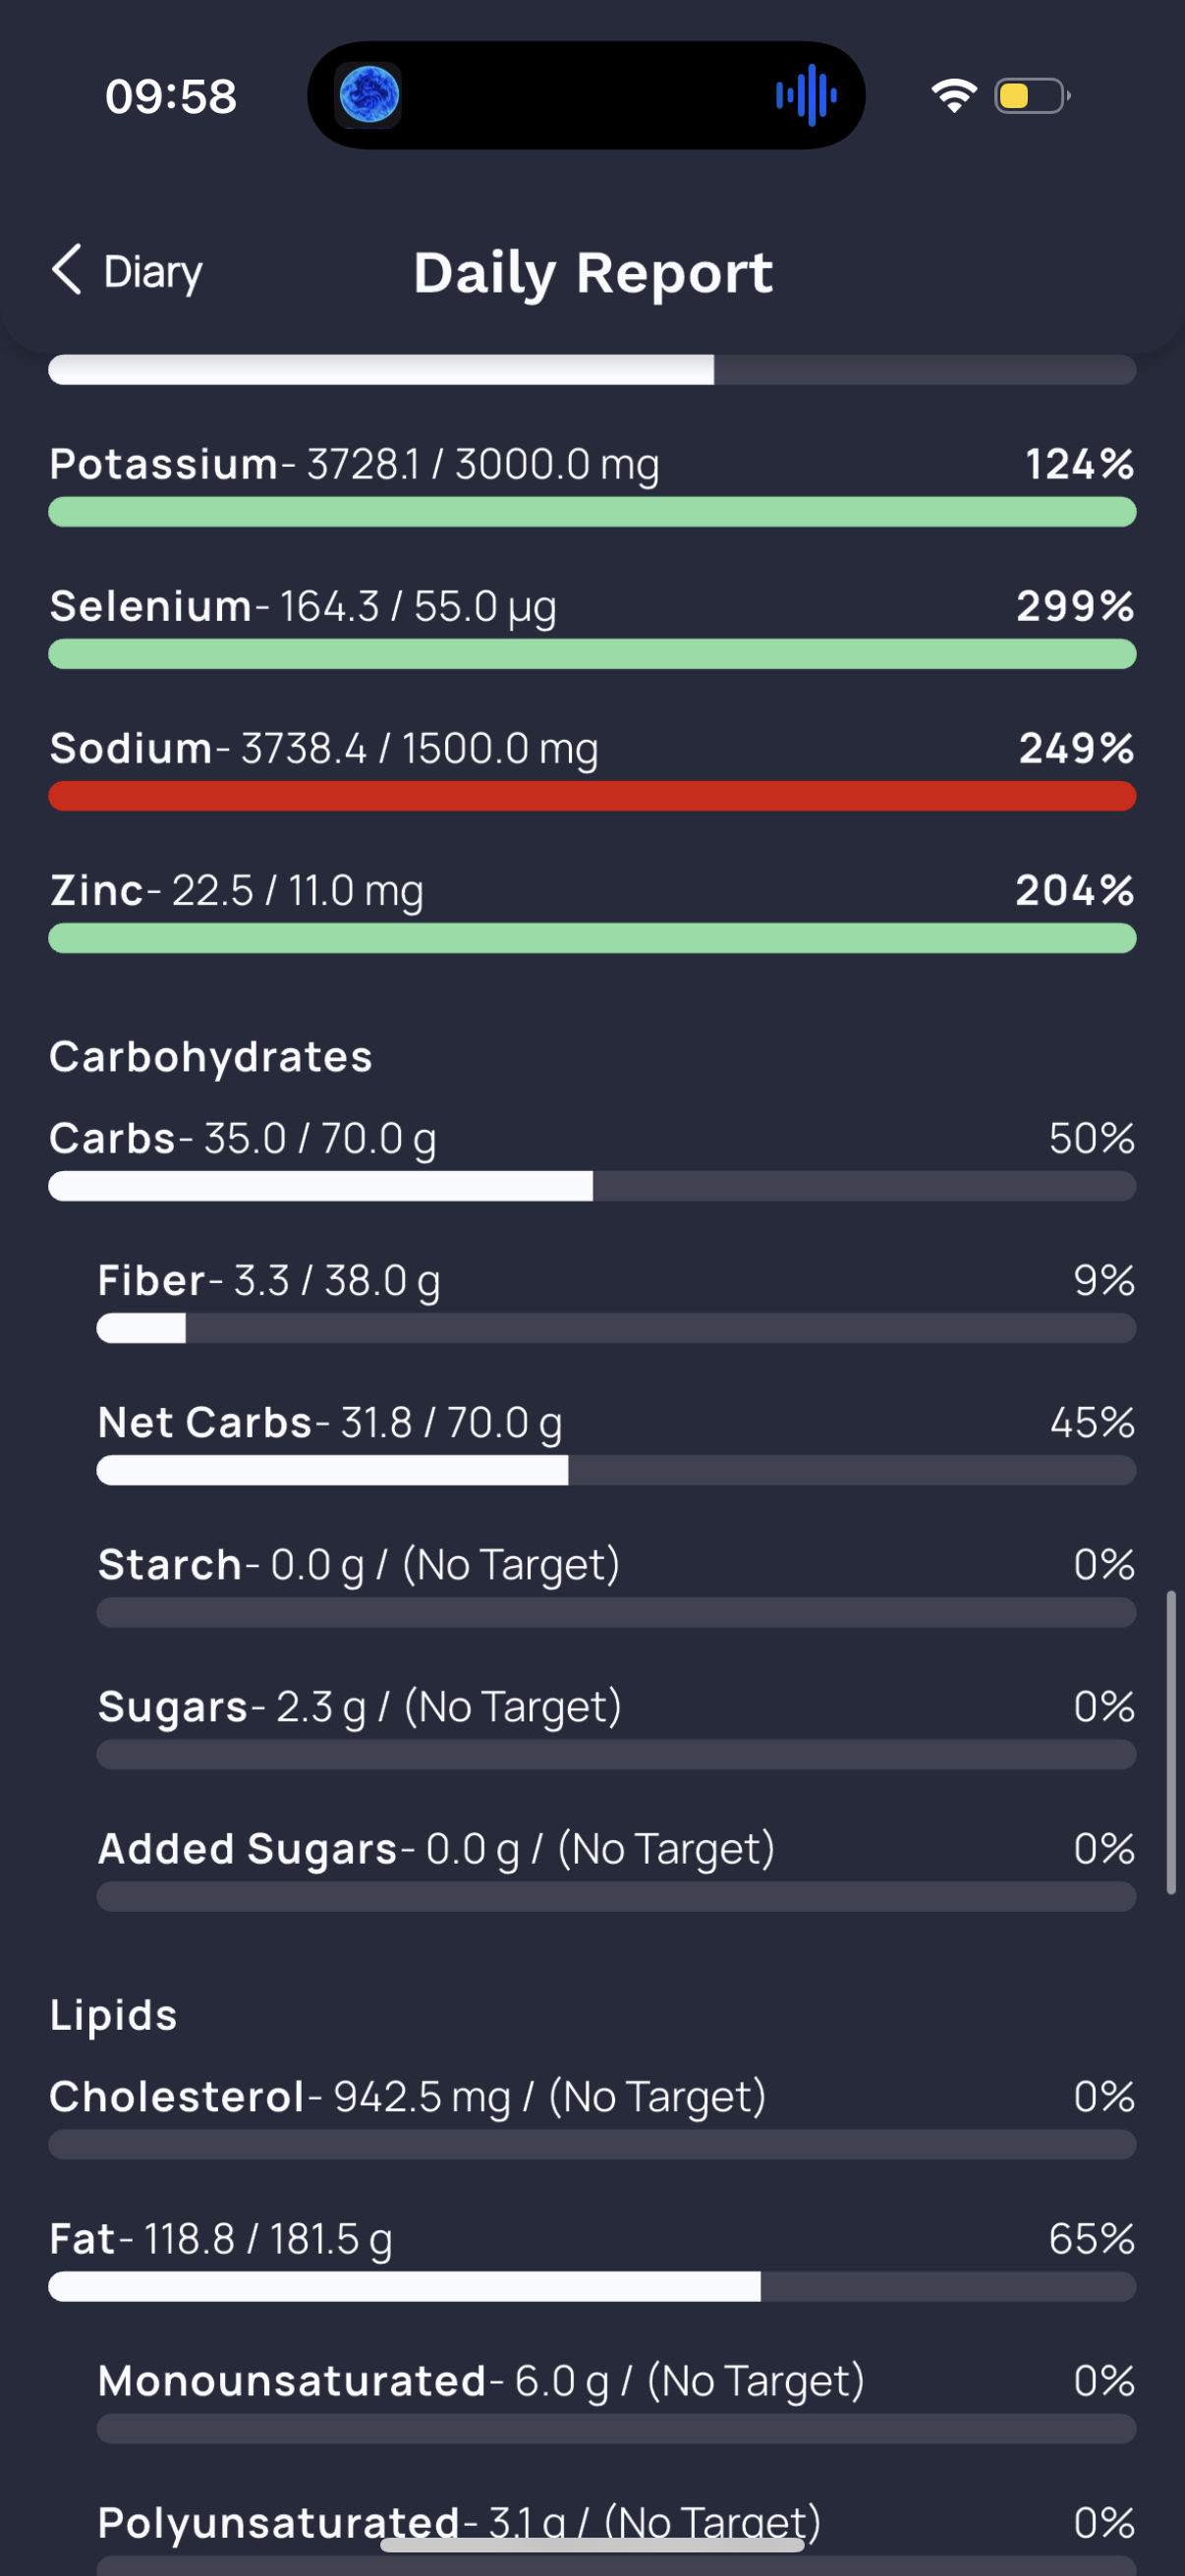1185x2576 pixels.
Task: Click the vertical scrollbar indicator
Action: [1171, 1742]
